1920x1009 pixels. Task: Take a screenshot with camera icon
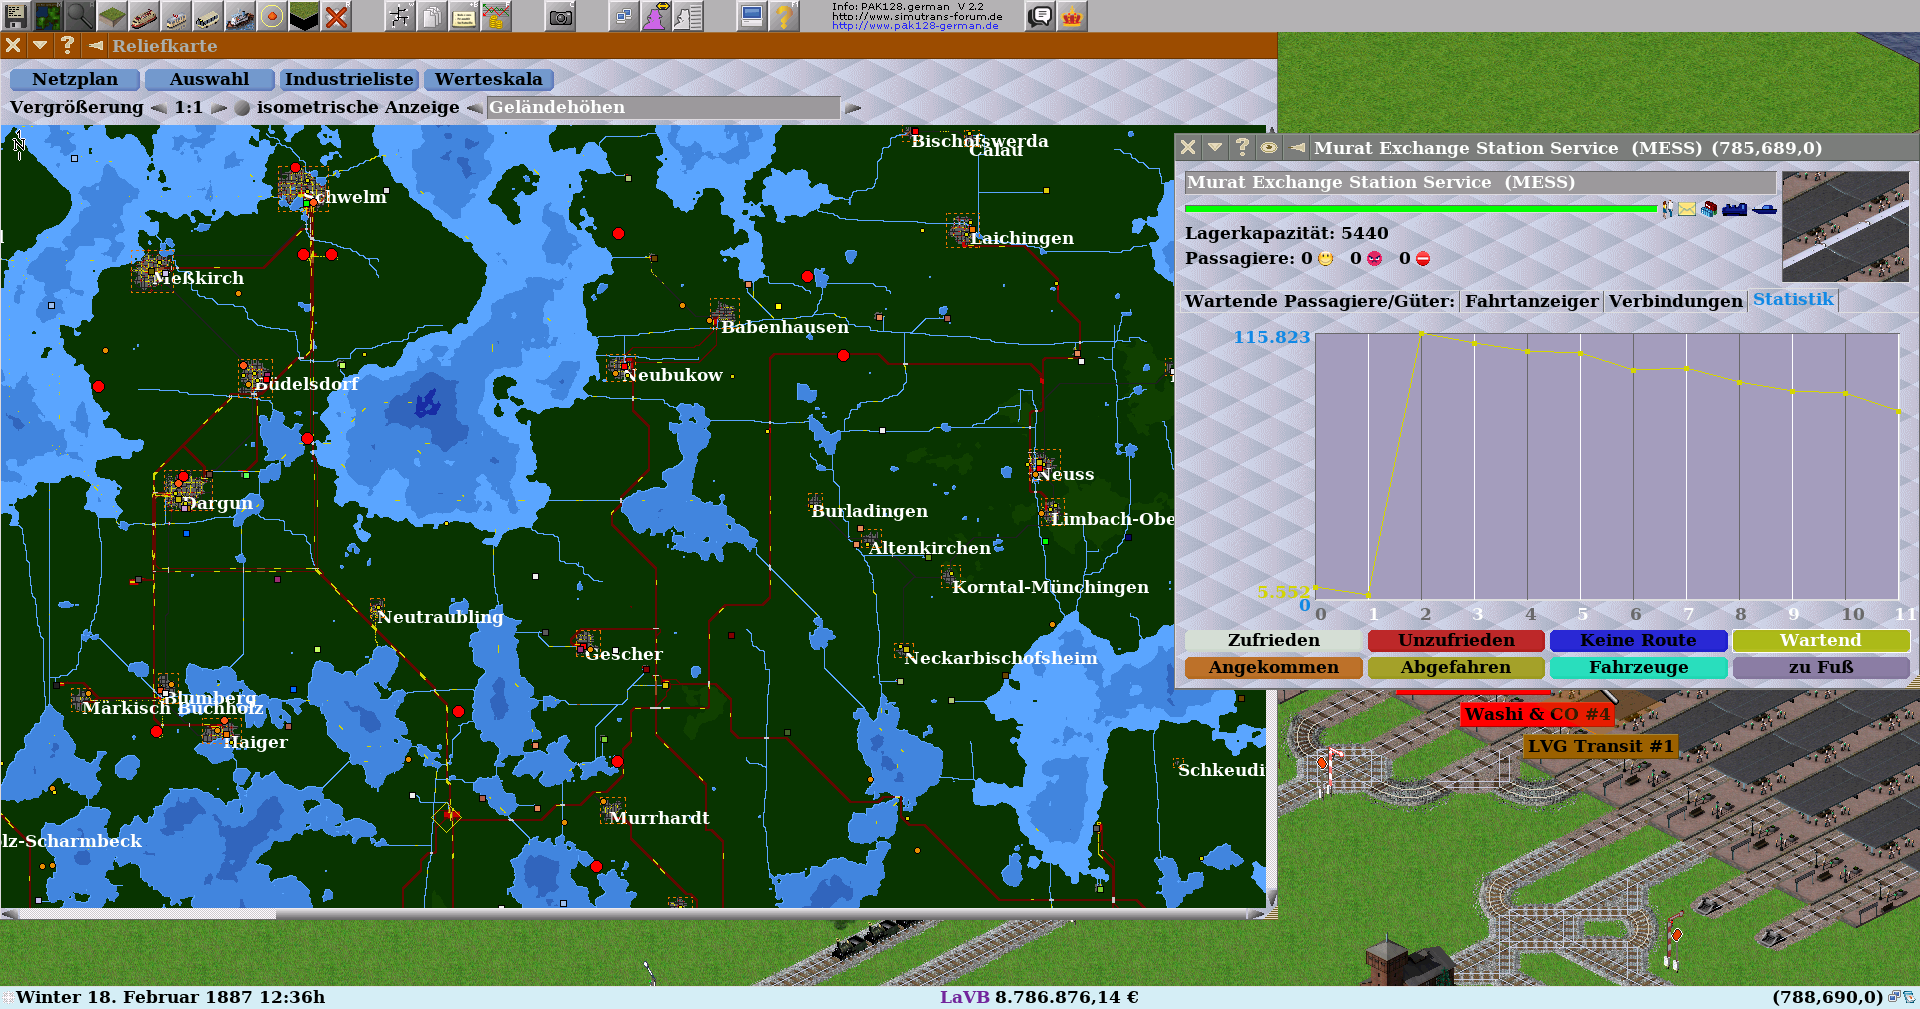coord(561,15)
